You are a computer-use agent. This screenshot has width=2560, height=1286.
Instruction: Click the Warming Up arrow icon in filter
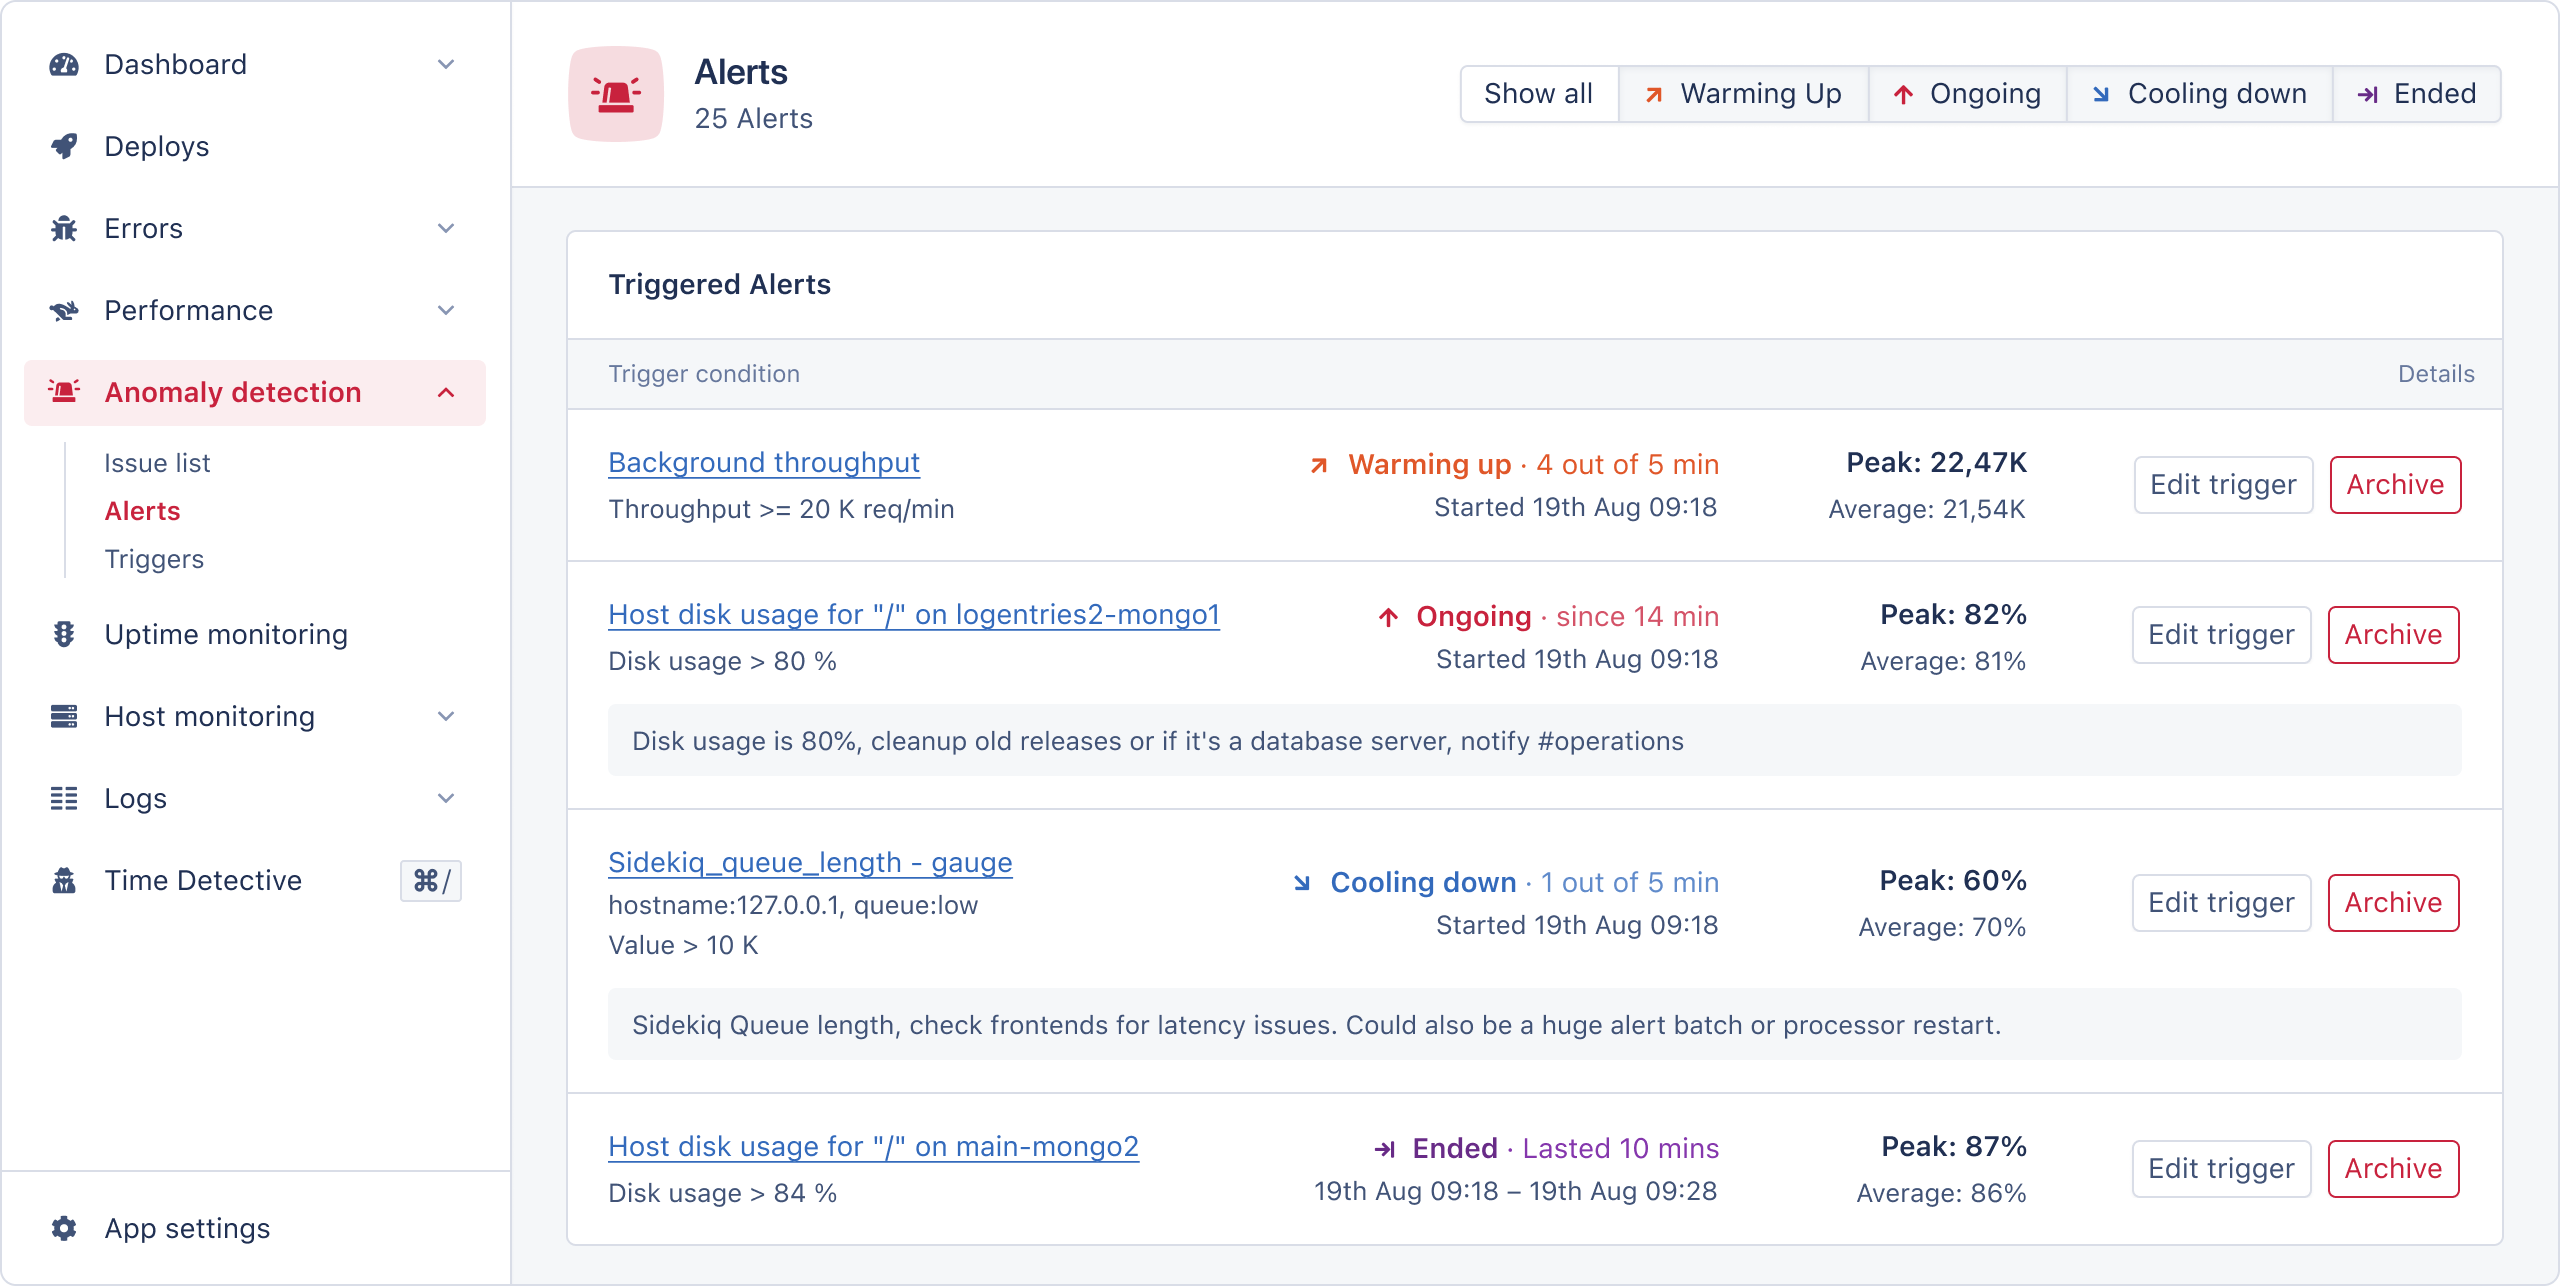coord(1654,95)
